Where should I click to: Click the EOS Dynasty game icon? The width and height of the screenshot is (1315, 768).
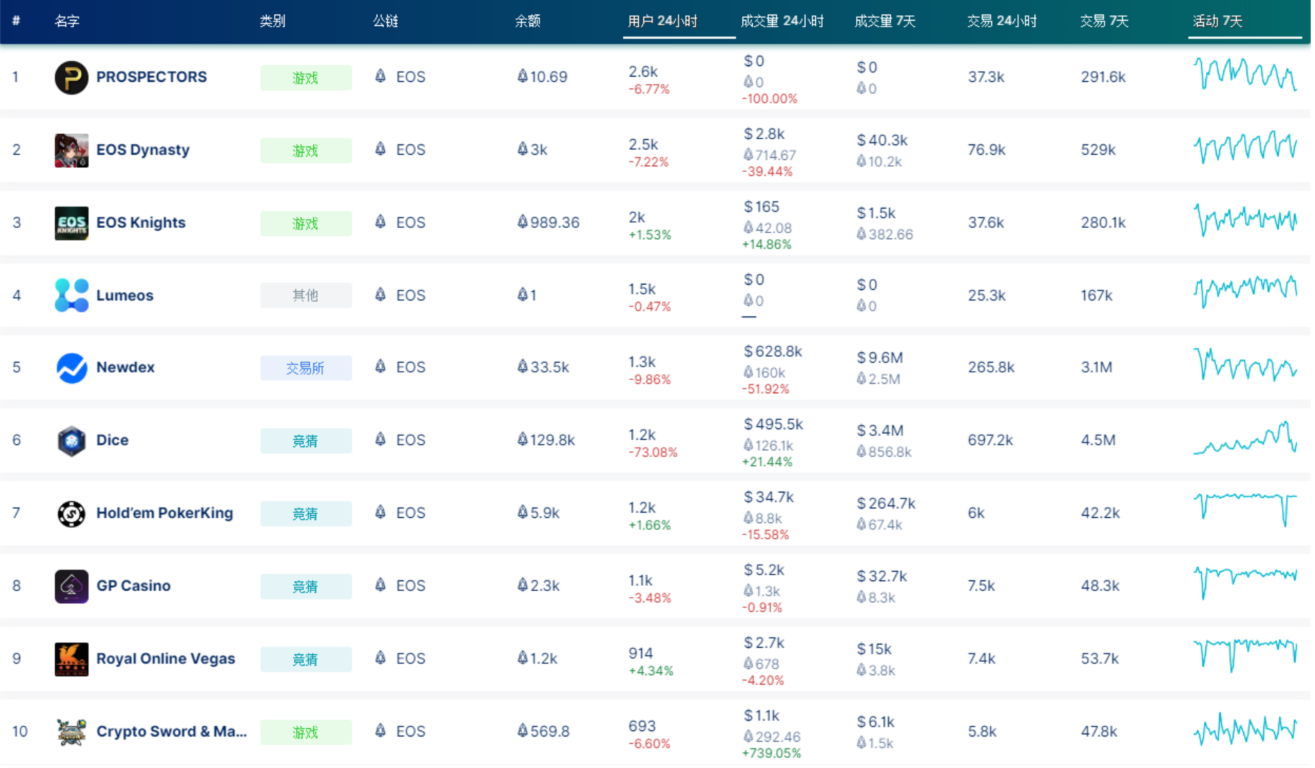click(x=71, y=150)
